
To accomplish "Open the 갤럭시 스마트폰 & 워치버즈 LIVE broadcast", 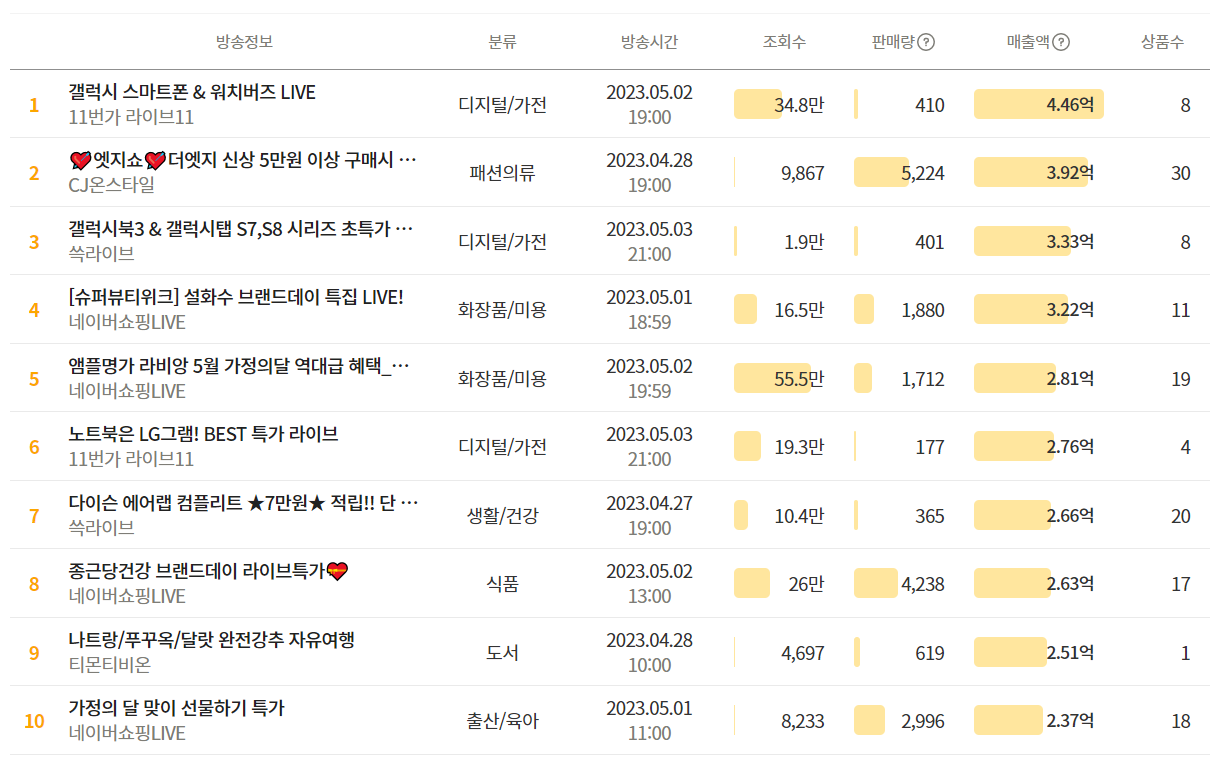I will point(192,92).
